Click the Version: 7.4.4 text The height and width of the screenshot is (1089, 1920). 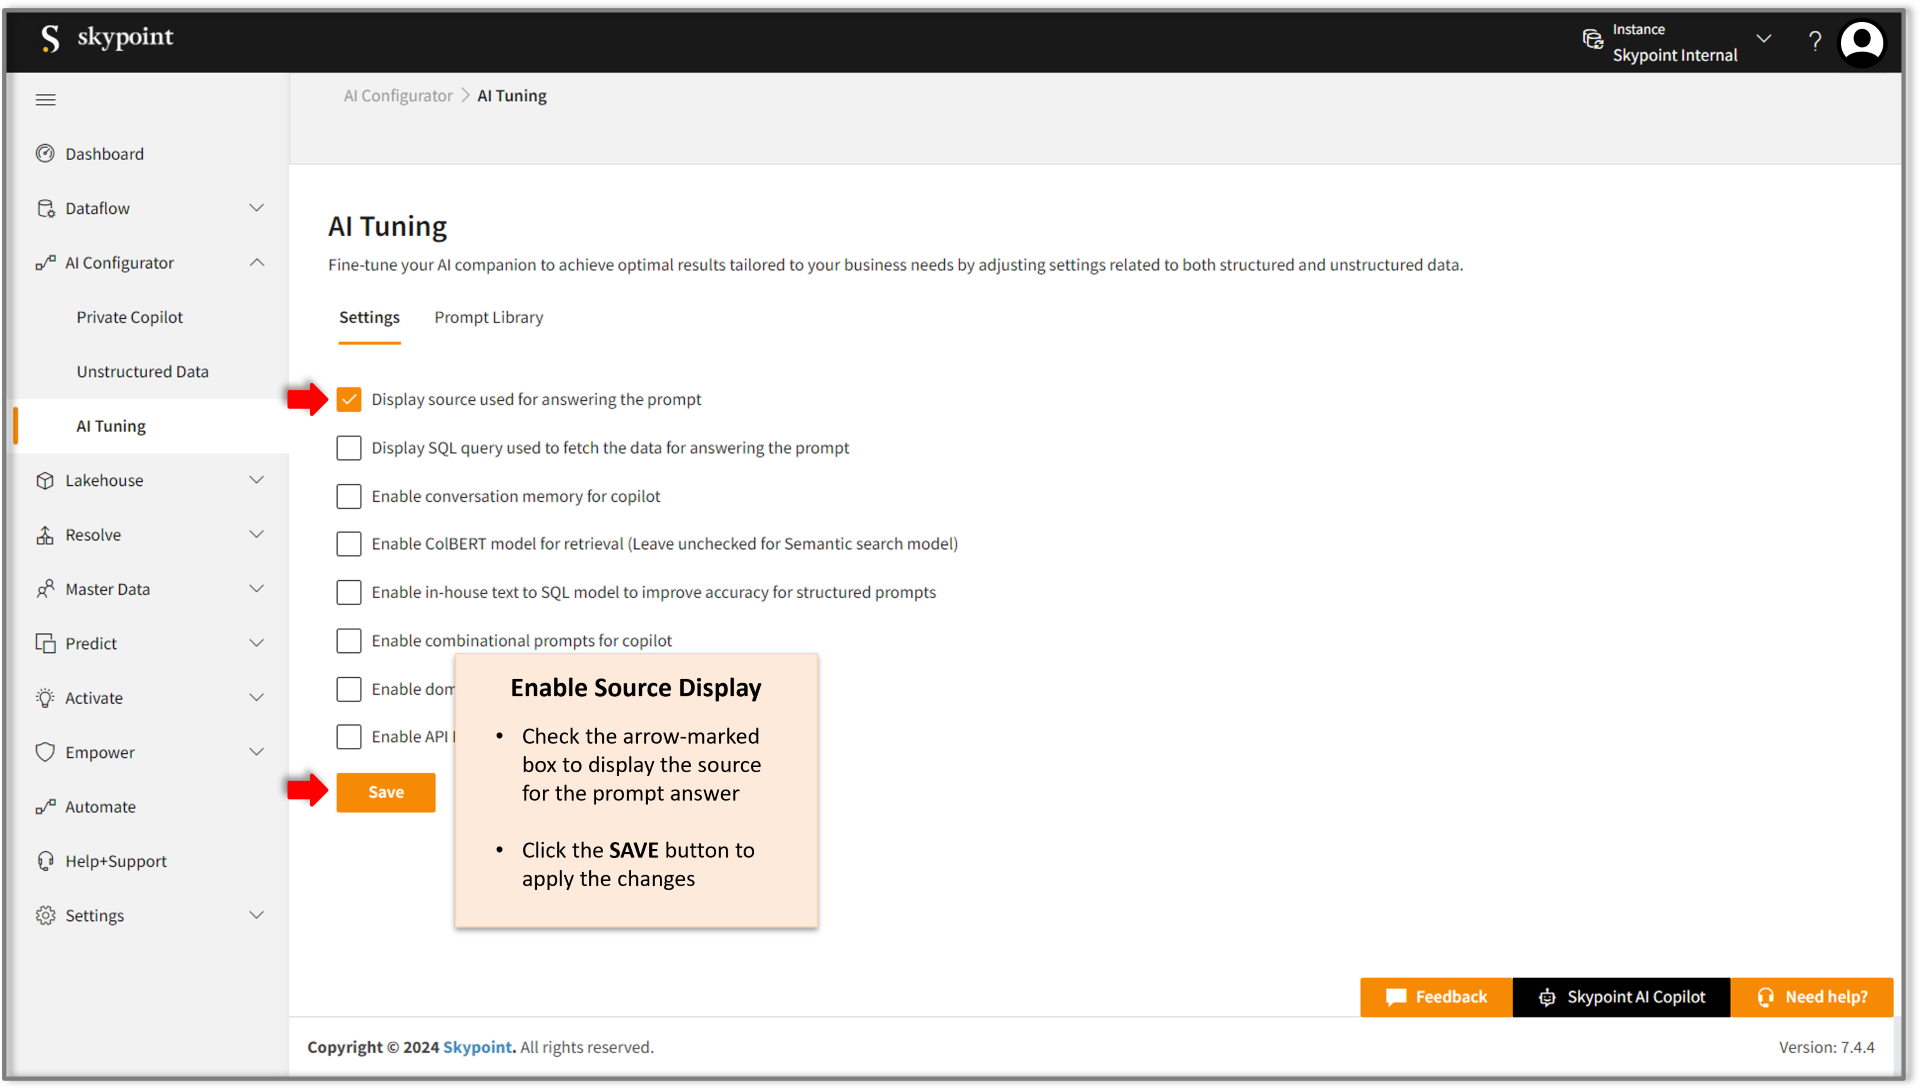point(1827,1048)
